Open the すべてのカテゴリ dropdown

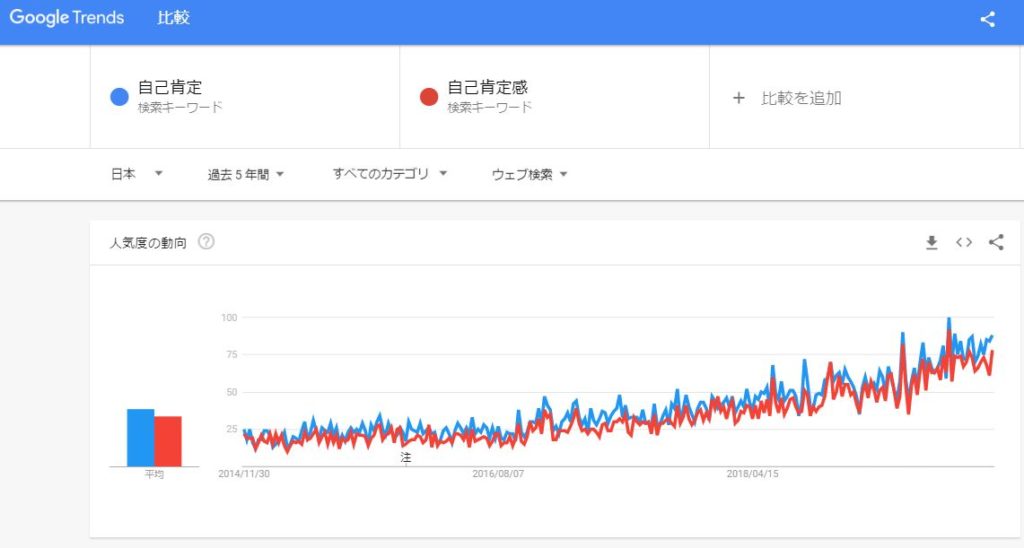pos(390,174)
